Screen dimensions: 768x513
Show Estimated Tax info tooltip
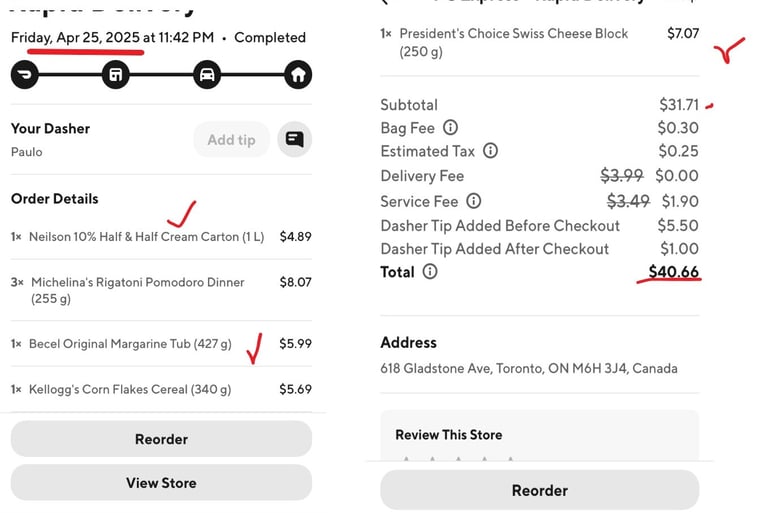pos(490,150)
